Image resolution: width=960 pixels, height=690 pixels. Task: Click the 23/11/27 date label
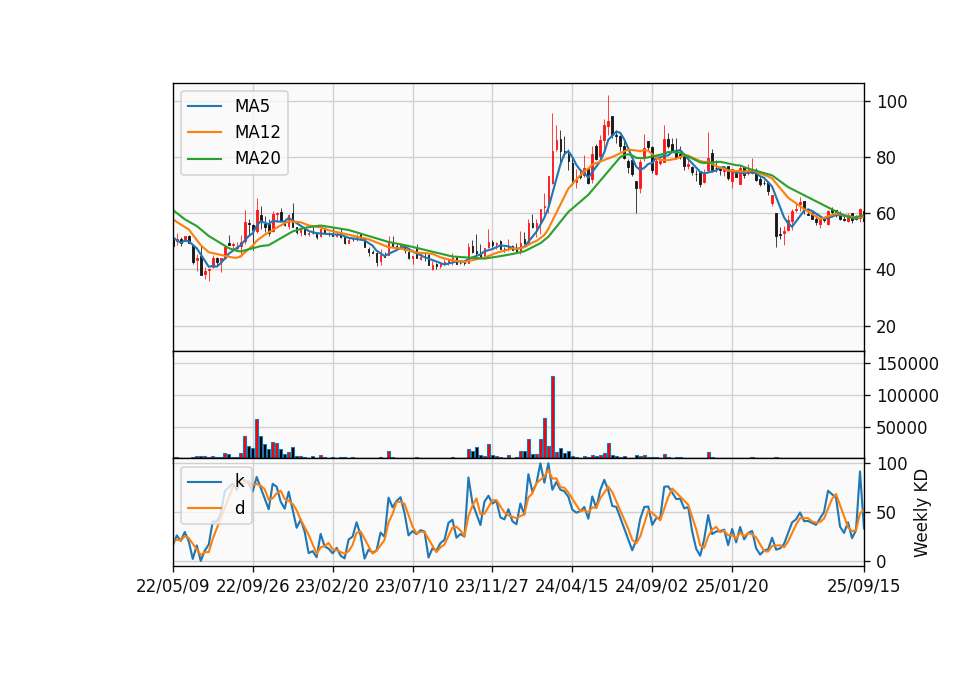[492, 586]
